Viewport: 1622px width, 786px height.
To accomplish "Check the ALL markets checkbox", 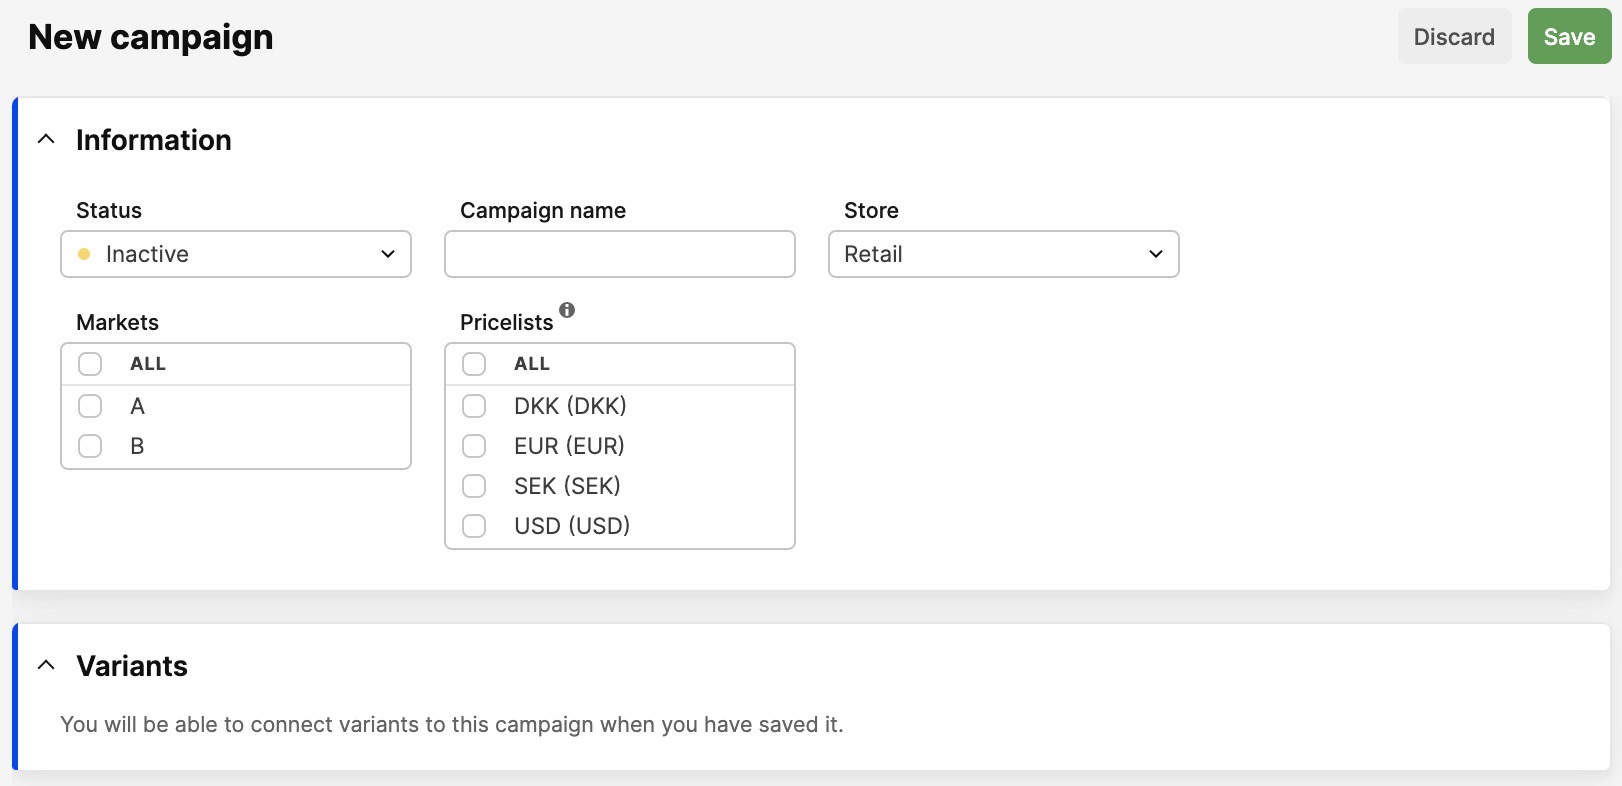I will click(90, 364).
